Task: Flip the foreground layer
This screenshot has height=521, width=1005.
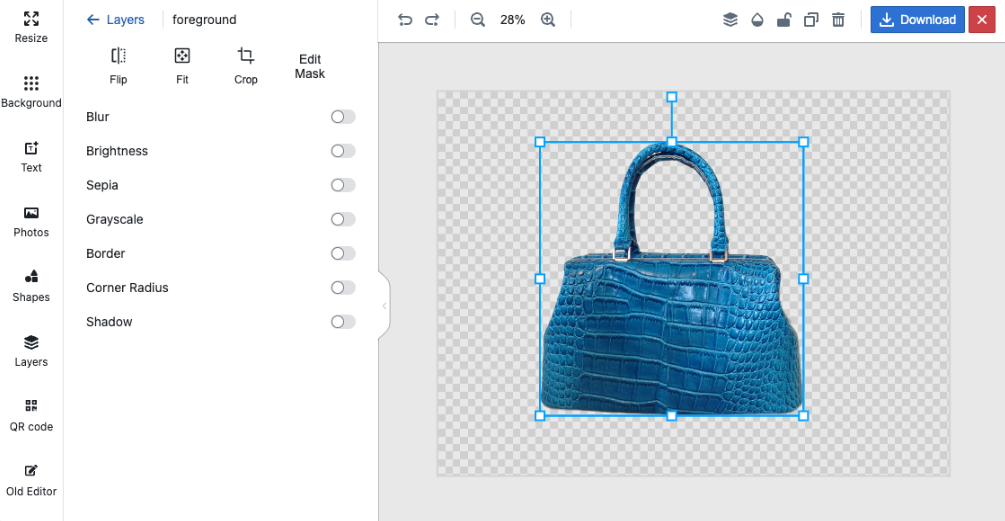Action: pyautogui.click(x=118, y=65)
